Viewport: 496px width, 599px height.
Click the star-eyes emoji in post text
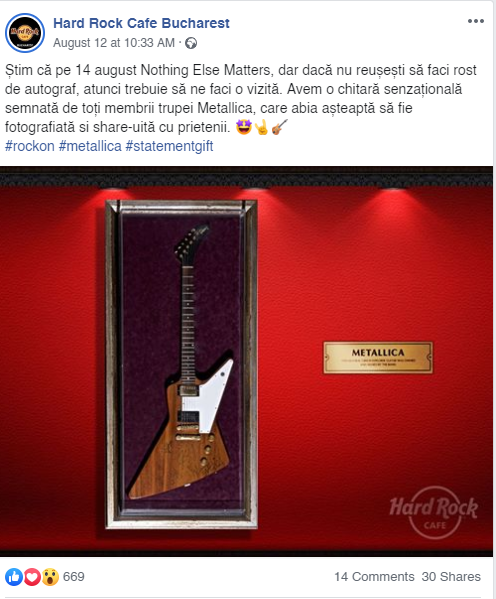[x=244, y=127]
